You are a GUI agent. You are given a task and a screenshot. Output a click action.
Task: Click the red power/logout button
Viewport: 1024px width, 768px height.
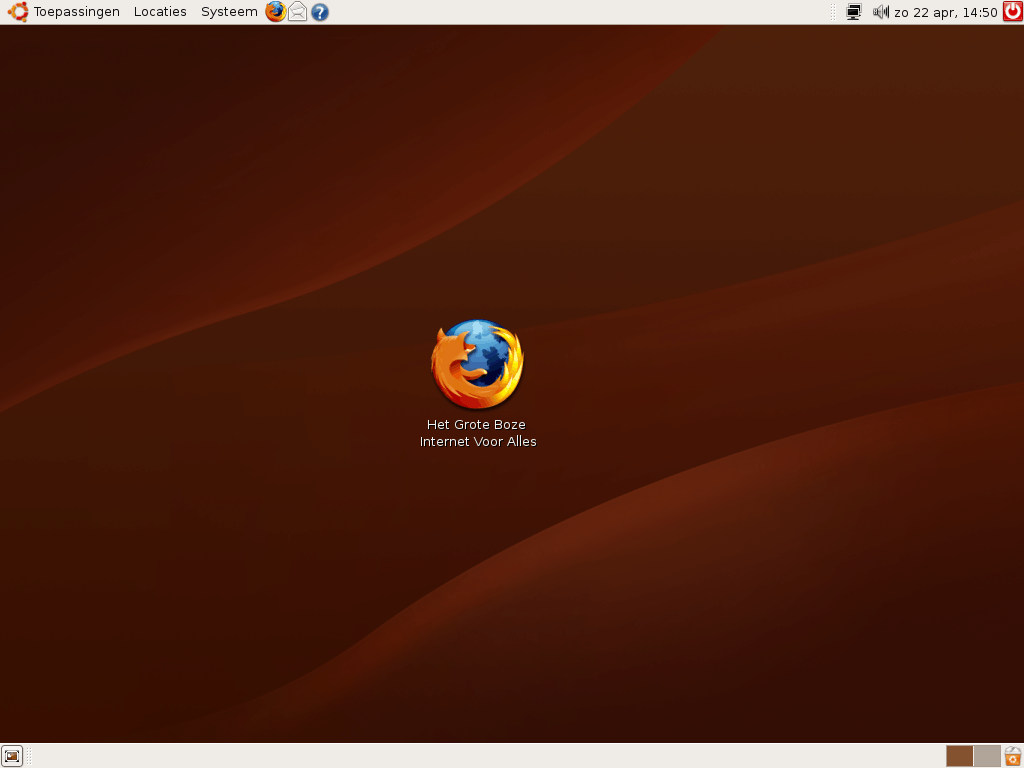1013,12
